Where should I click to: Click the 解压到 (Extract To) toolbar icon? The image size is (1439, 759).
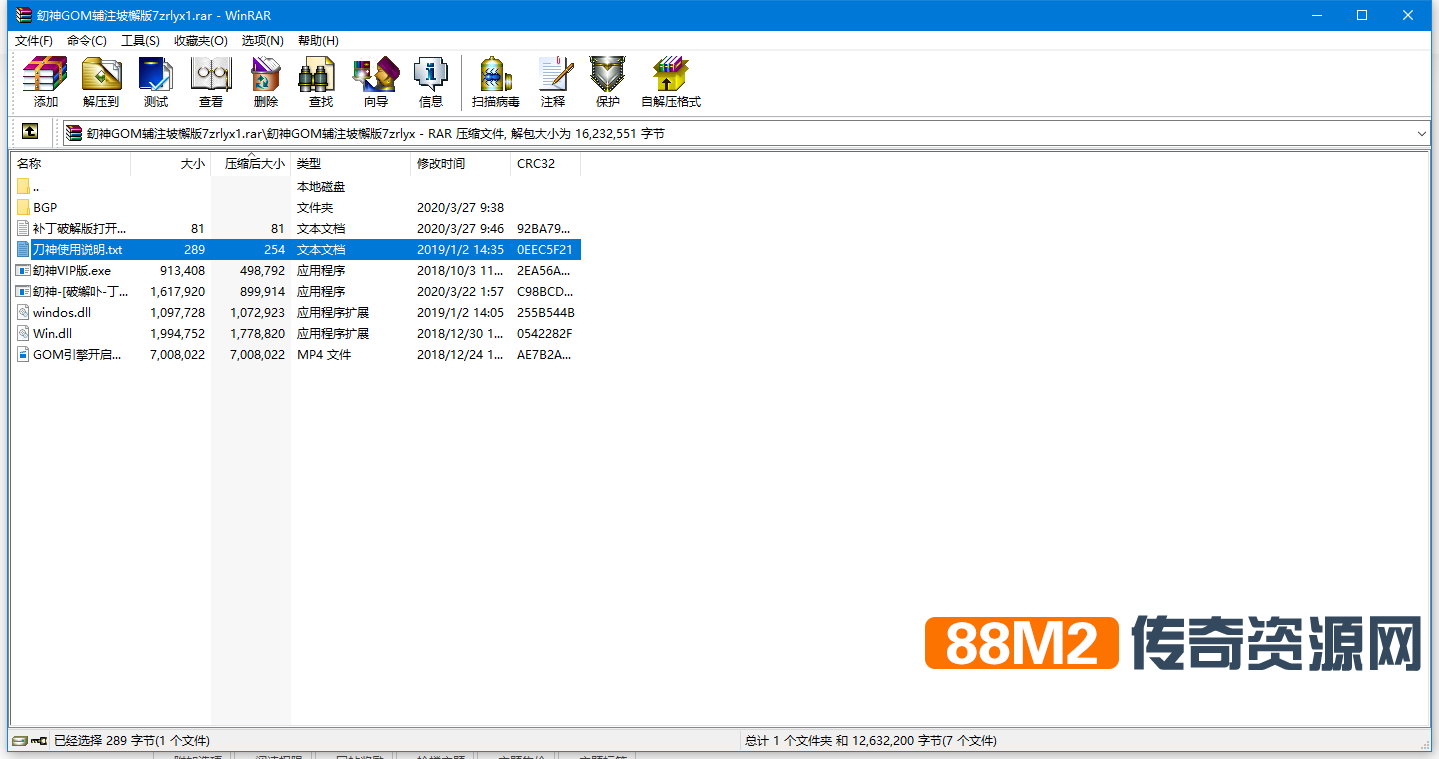coord(101,75)
